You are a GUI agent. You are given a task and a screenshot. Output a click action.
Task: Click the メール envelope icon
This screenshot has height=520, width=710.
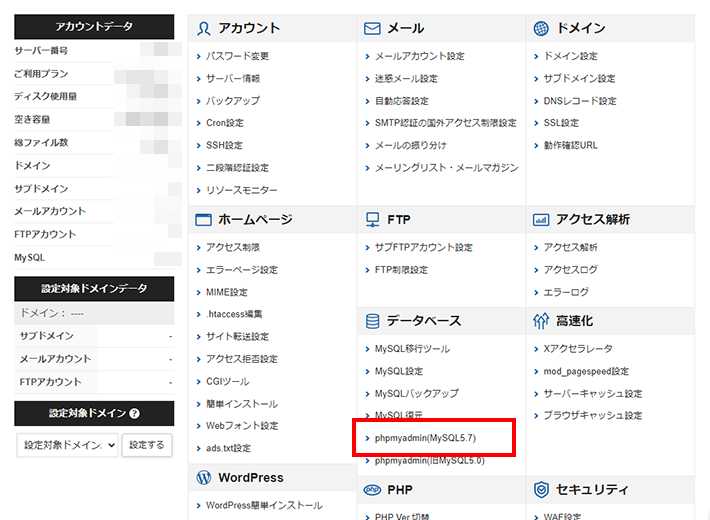point(372,29)
